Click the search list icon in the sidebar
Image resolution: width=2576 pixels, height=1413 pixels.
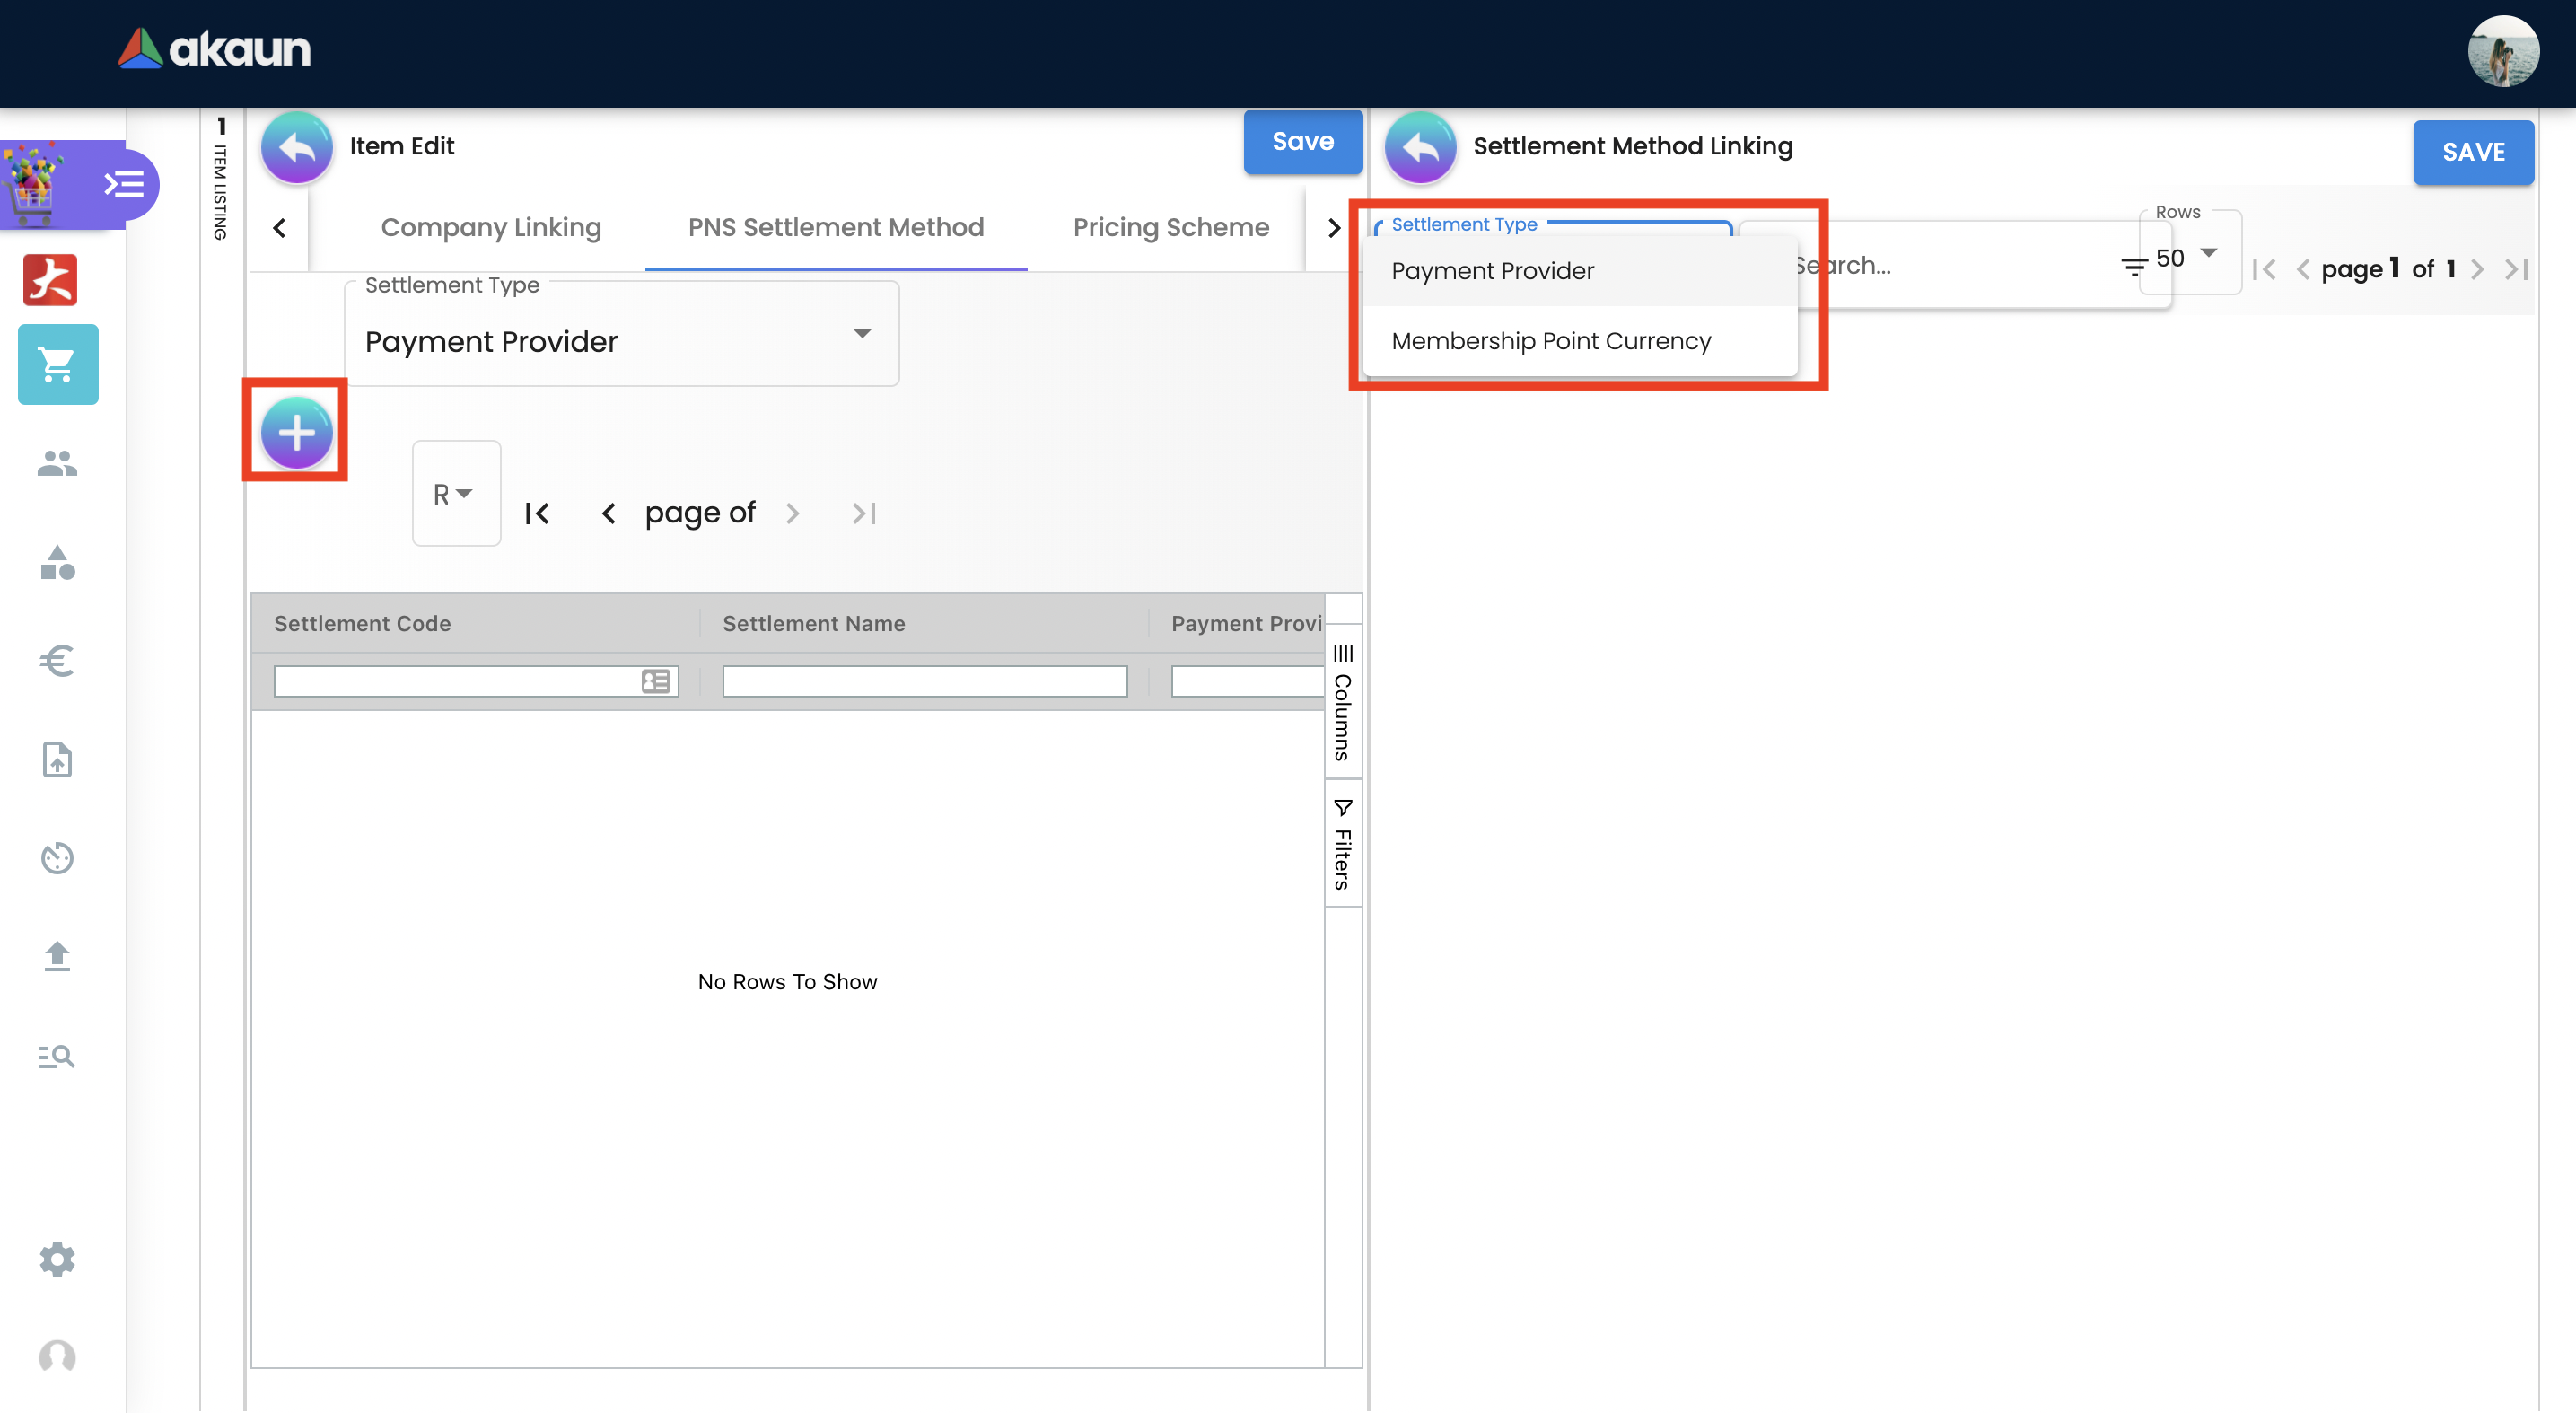[57, 1056]
